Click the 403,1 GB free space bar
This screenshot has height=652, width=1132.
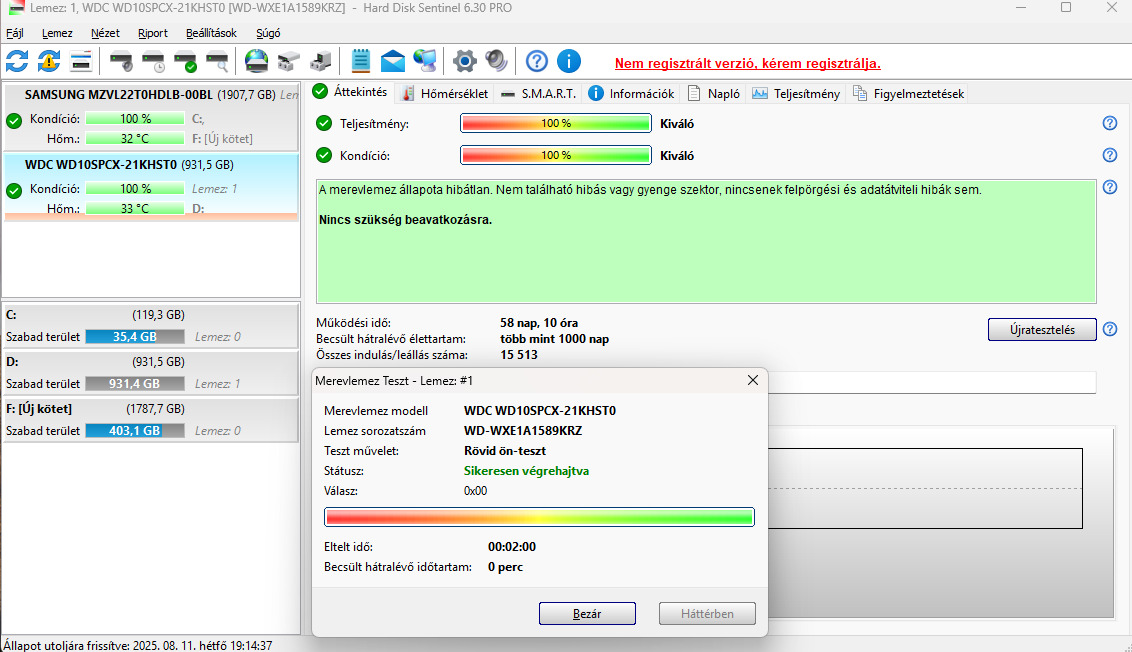[x=135, y=430]
